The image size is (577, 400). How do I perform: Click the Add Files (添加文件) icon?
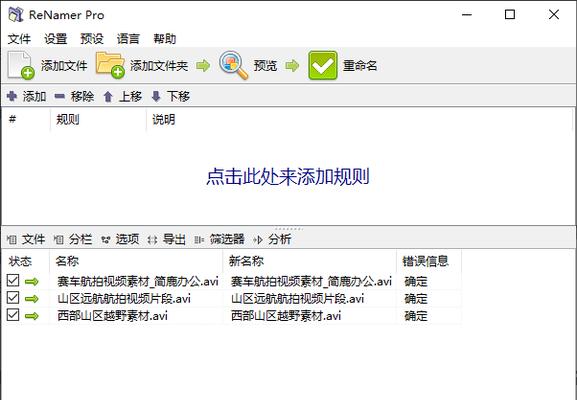[x=21, y=66]
